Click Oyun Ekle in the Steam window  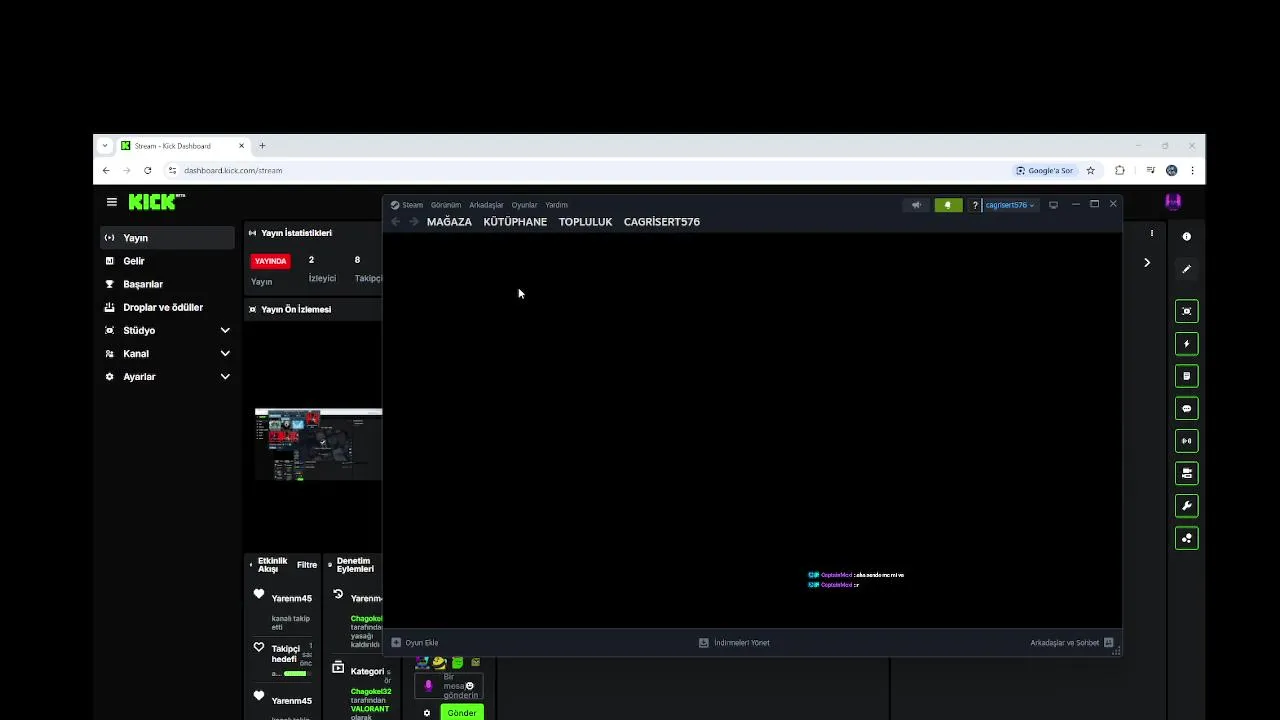click(x=415, y=643)
